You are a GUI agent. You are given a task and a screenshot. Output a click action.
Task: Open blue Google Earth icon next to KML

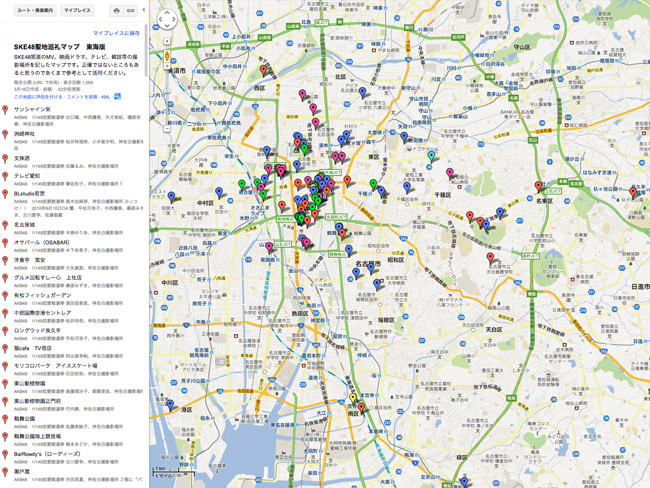coord(117,96)
